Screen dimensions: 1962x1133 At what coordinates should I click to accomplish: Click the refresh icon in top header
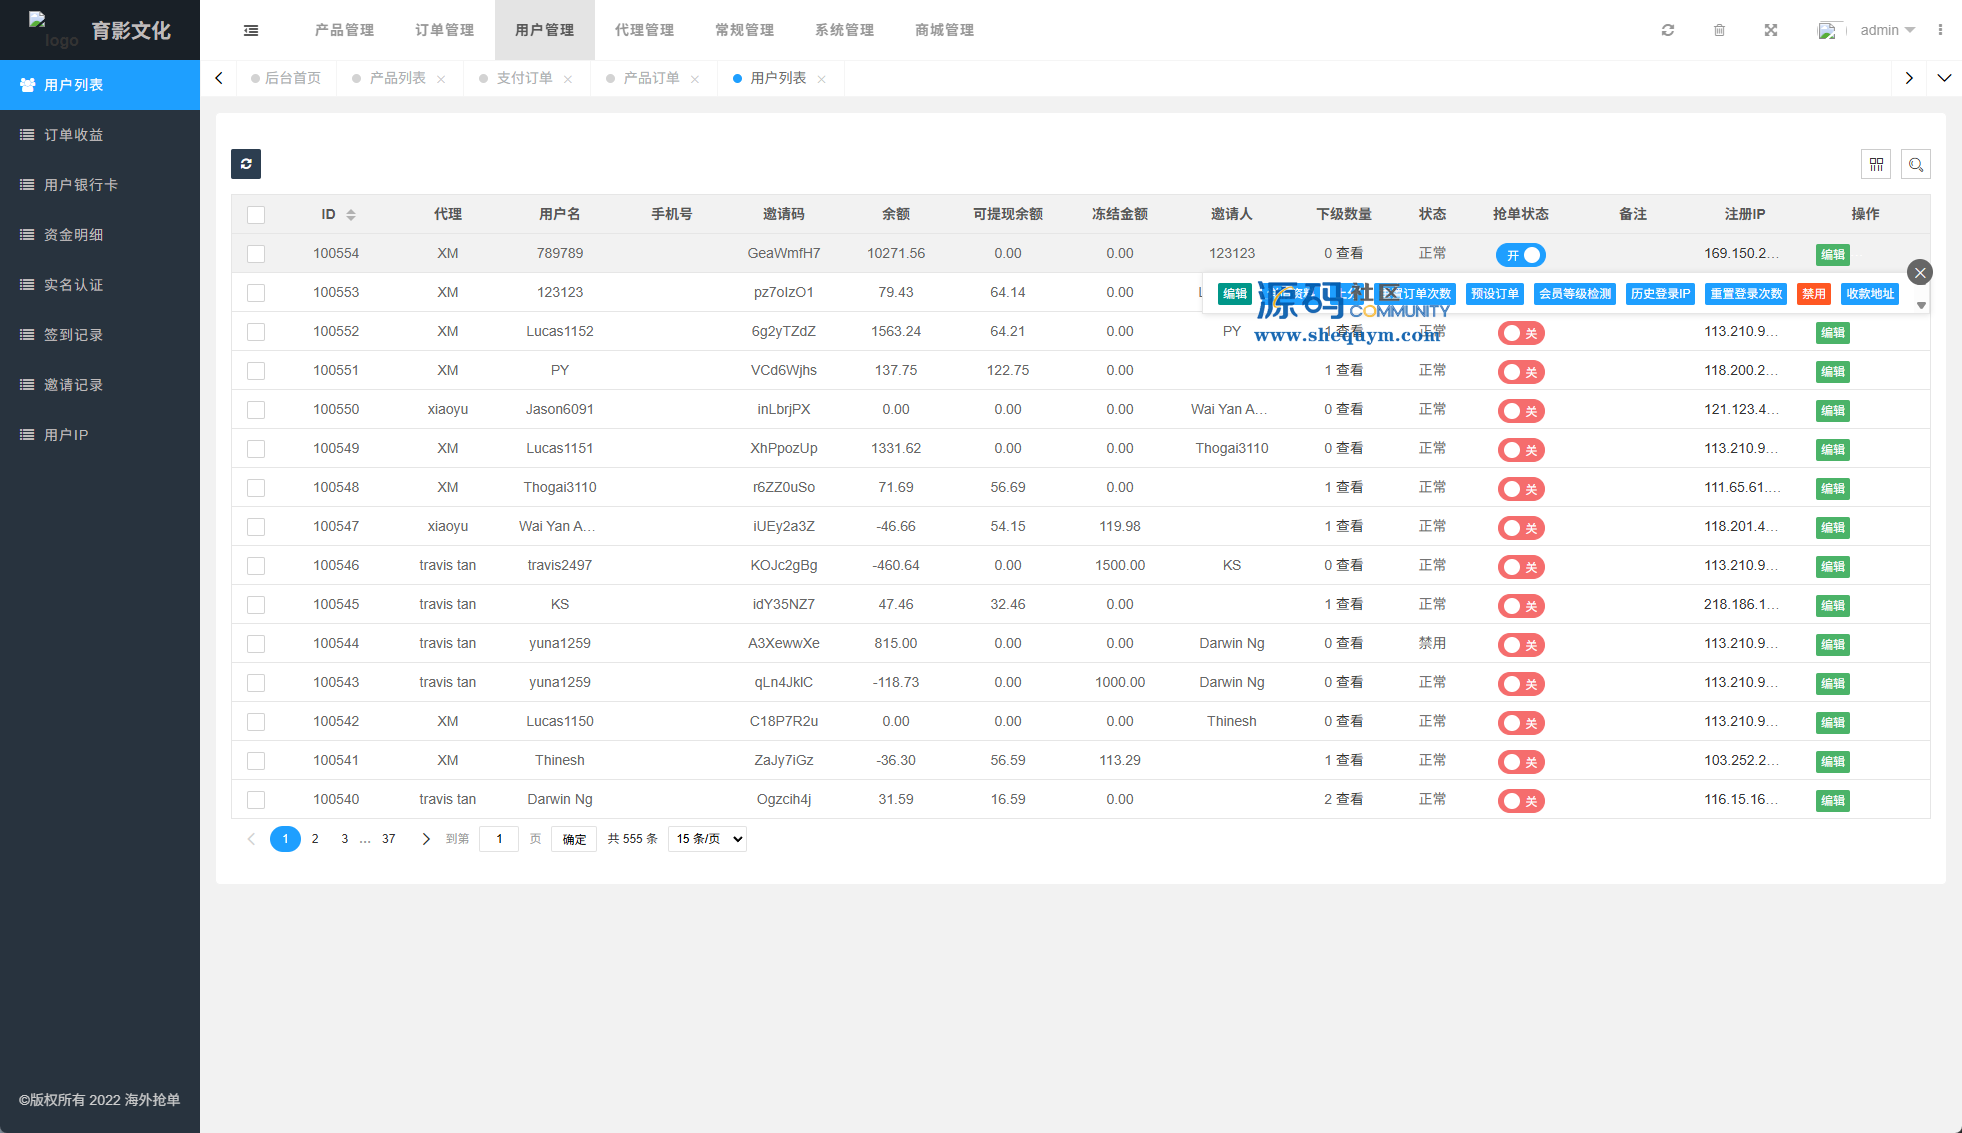coord(1668,30)
